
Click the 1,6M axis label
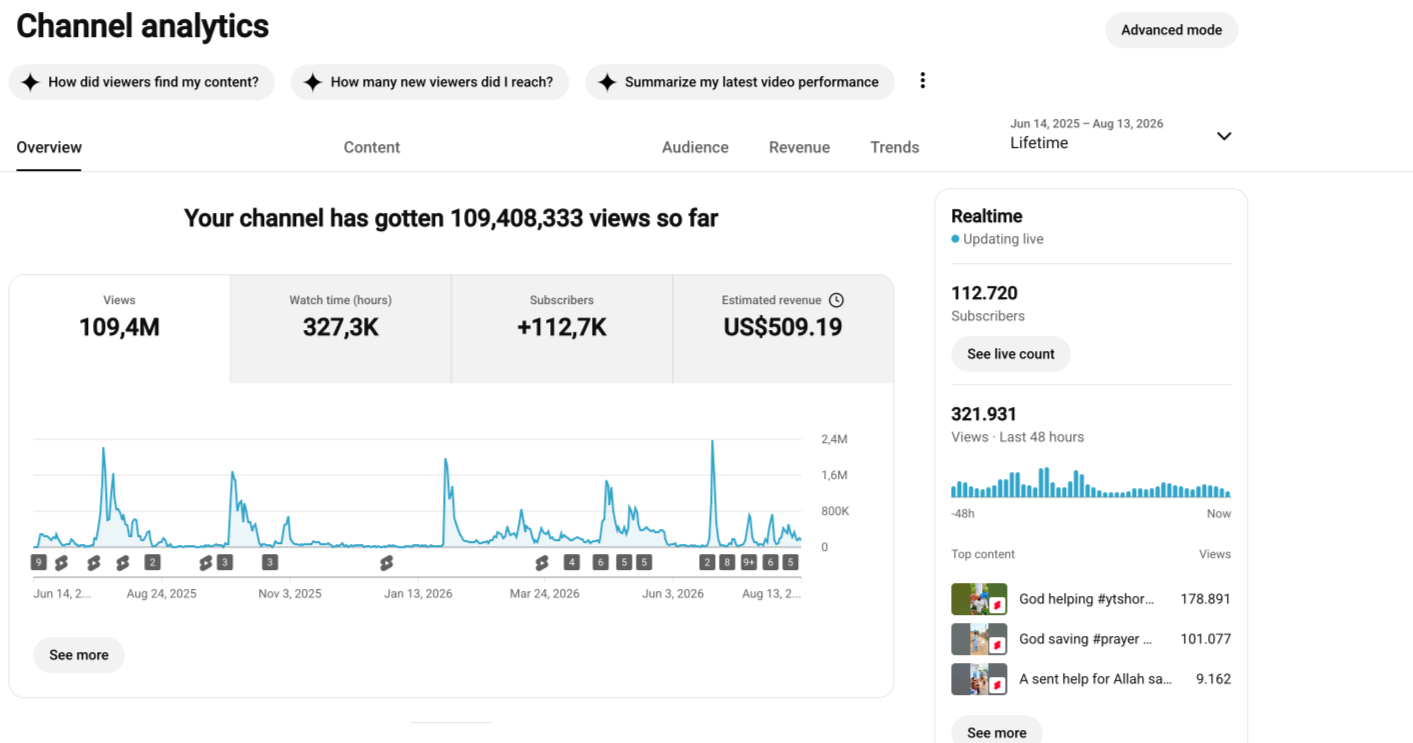[834, 475]
